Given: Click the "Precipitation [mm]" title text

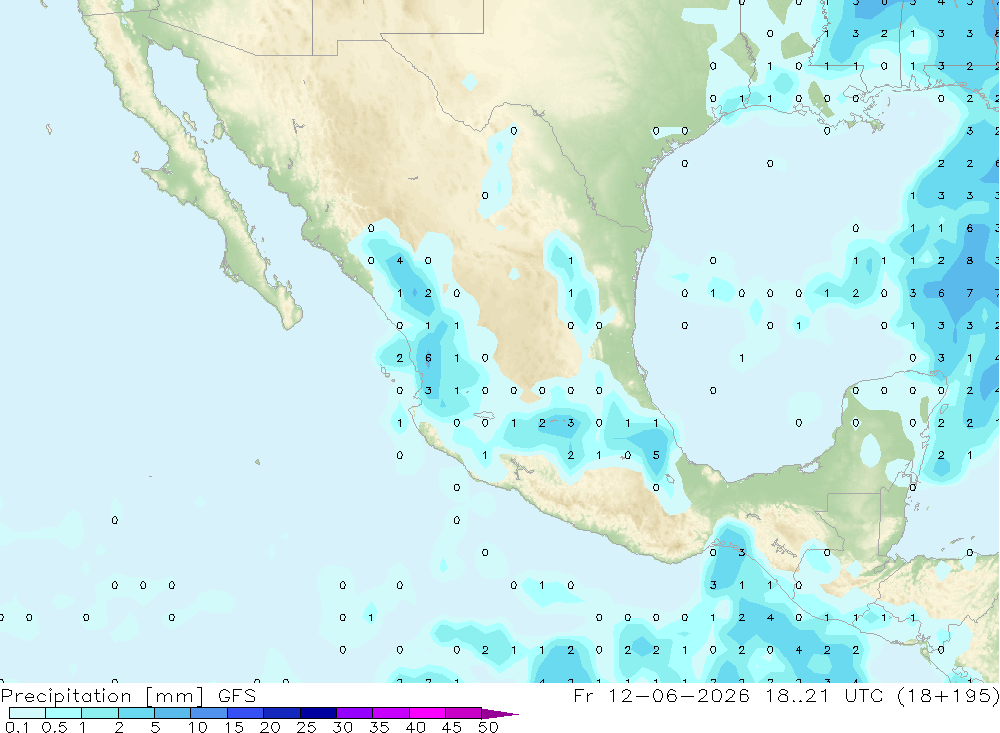Looking at the screenshot, I should (102, 696).
